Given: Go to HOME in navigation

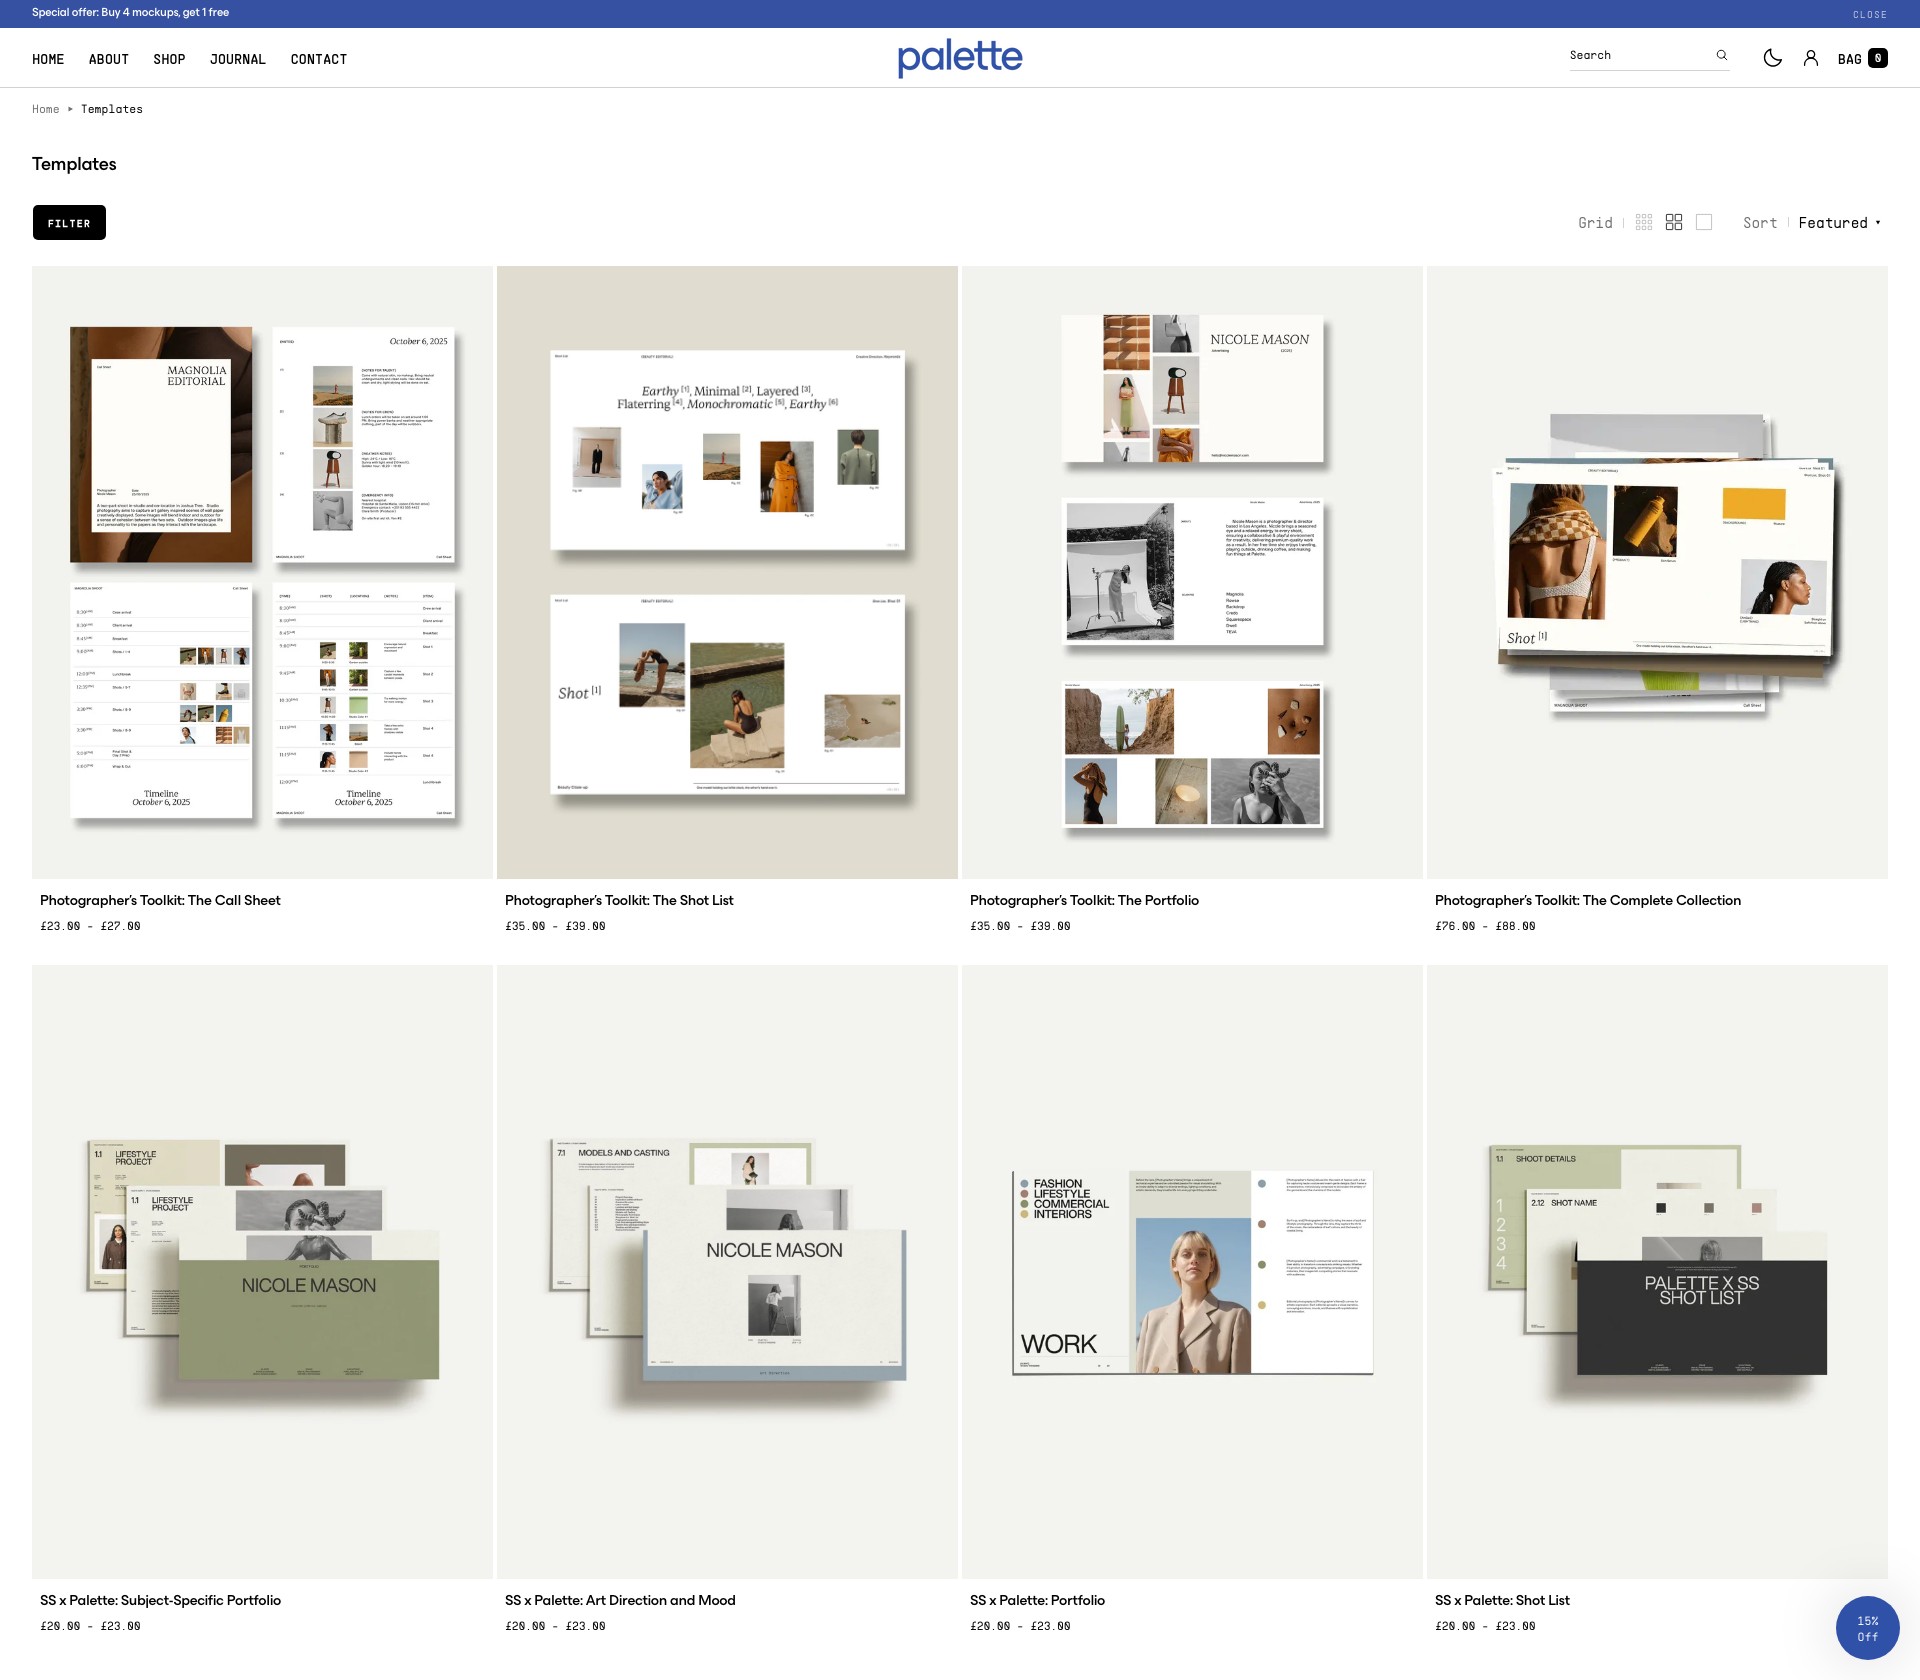Looking at the screenshot, I should 48,59.
